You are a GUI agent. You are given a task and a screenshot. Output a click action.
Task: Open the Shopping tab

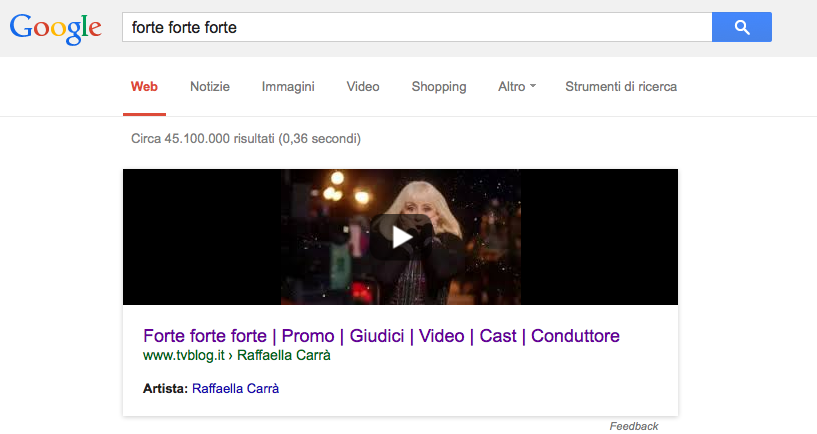(439, 86)
